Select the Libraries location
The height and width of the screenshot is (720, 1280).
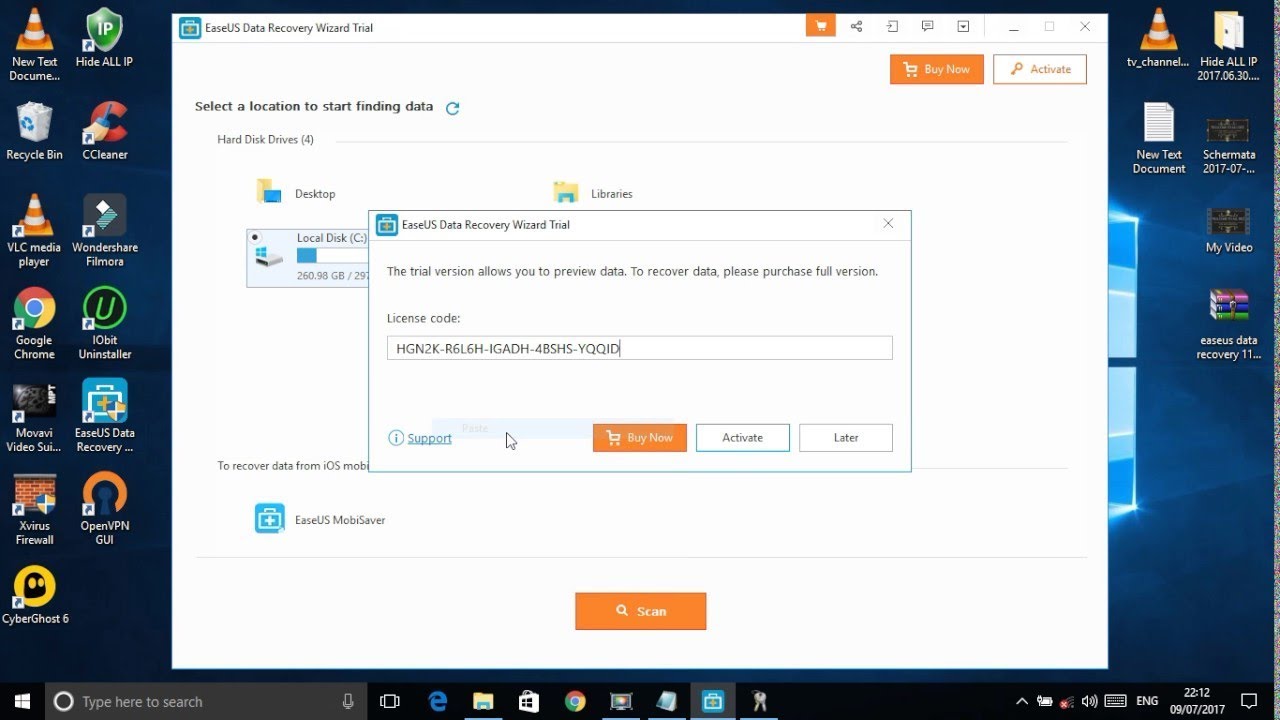pos(593,193)
